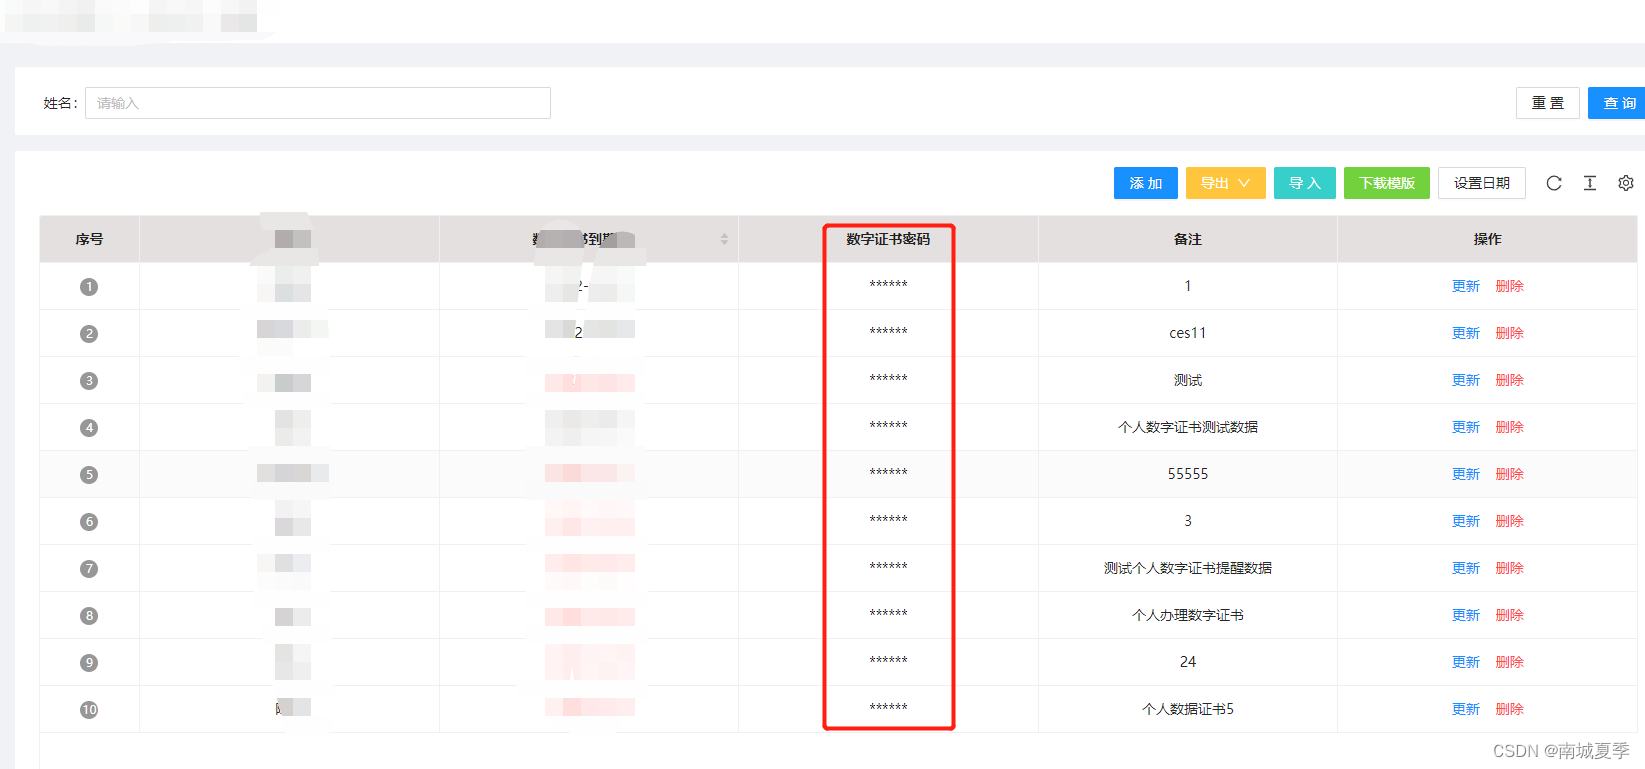The width and height of the screenshot is (1645, 769).
Task: Select the 55555 remark cell
Action: coord(1188,474)
